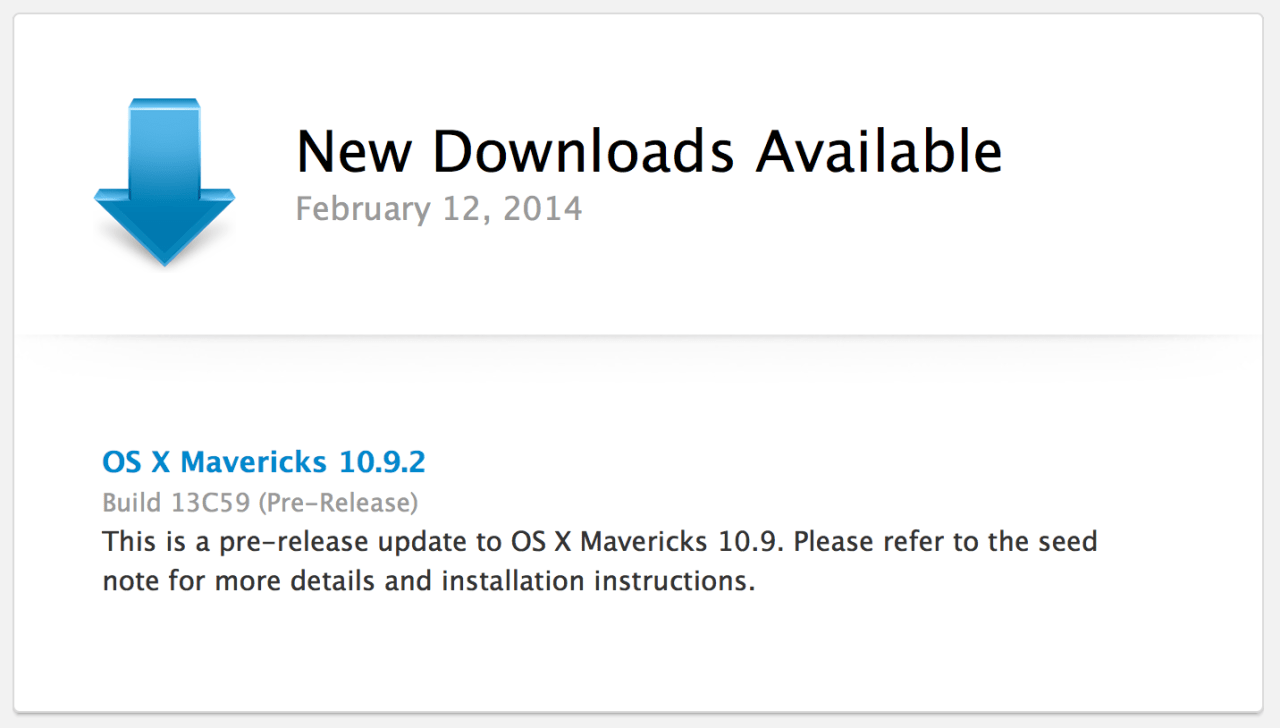Click the blue download arrow icon

coord(164,180)
